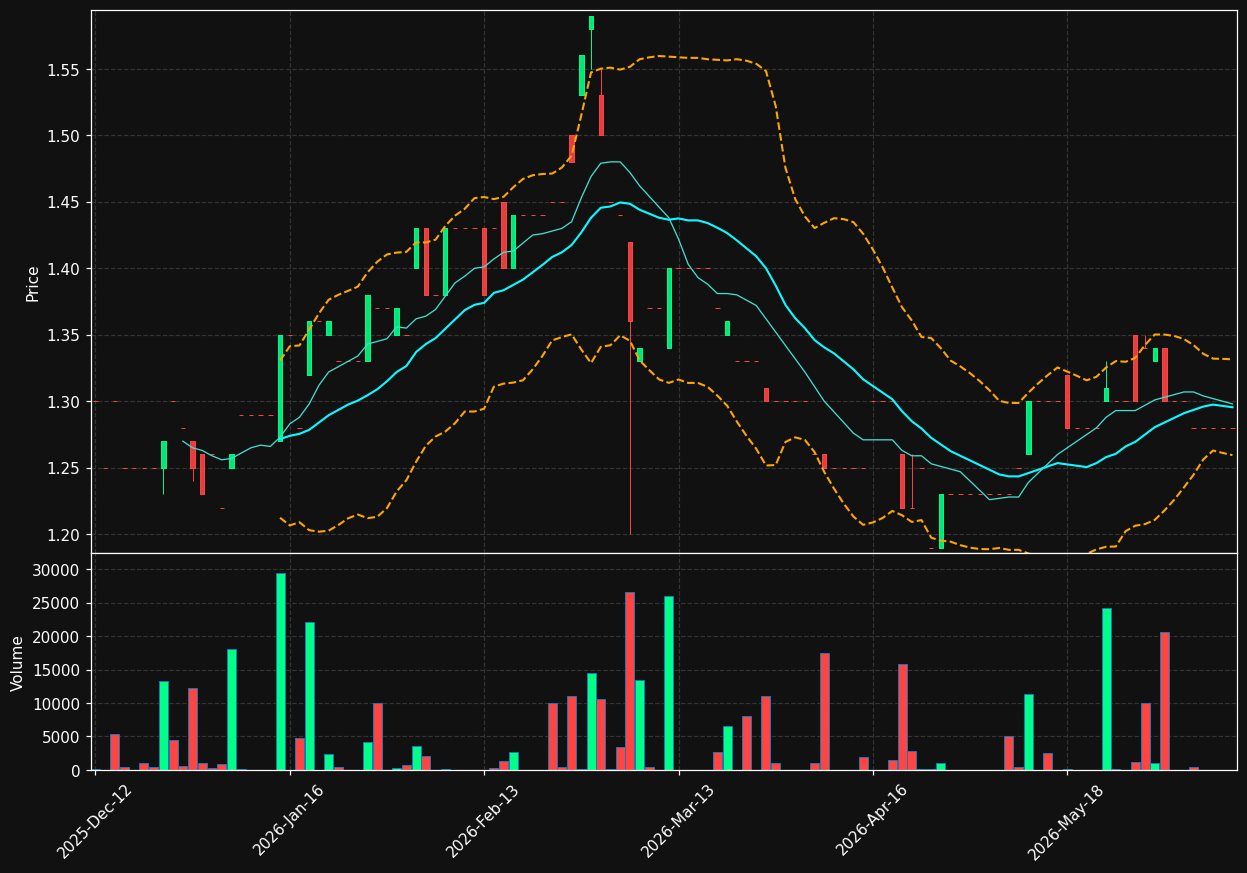Click the Volume axis title
The height and width of the screenshot is (873, 1247).
click(x=18, y=663)
